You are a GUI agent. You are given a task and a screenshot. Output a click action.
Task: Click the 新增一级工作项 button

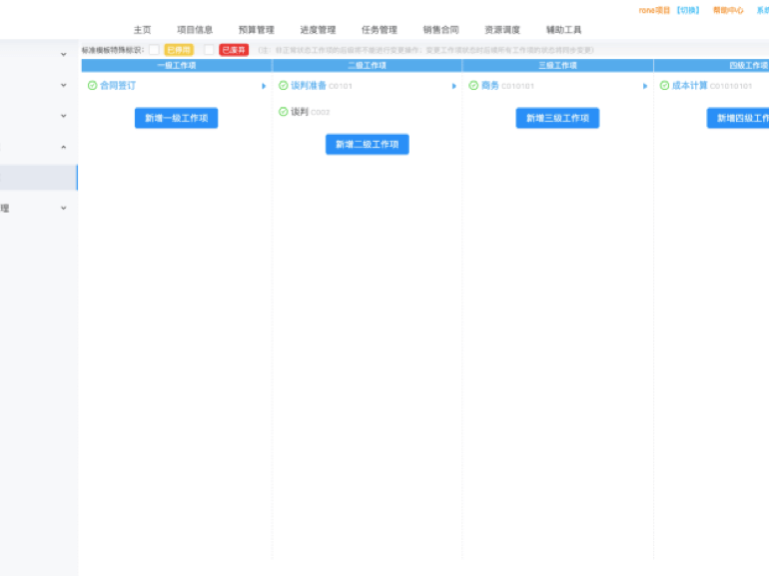coord(176,118)
